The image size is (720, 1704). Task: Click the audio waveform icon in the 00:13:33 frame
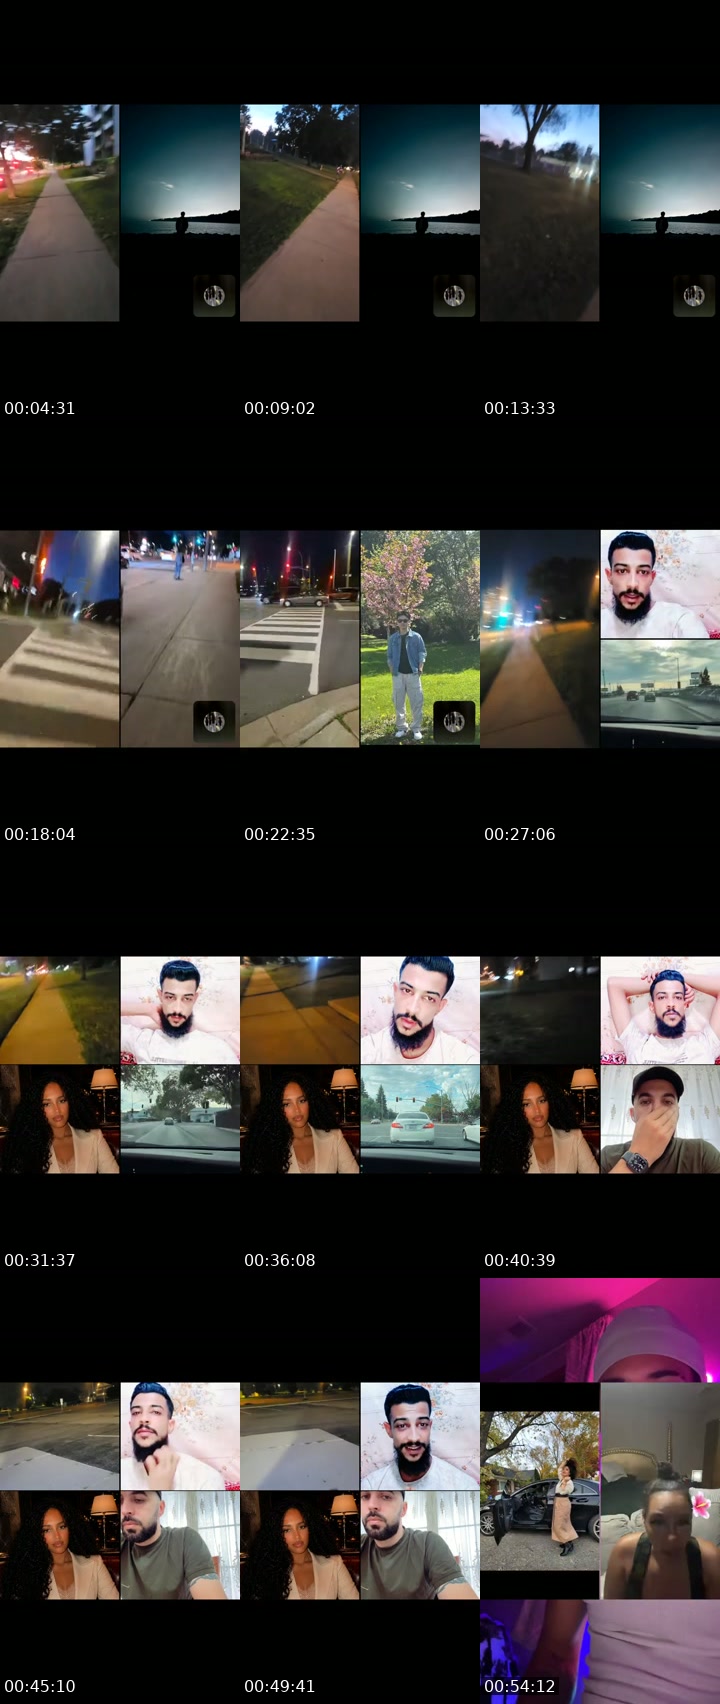[x=694, y=296]
